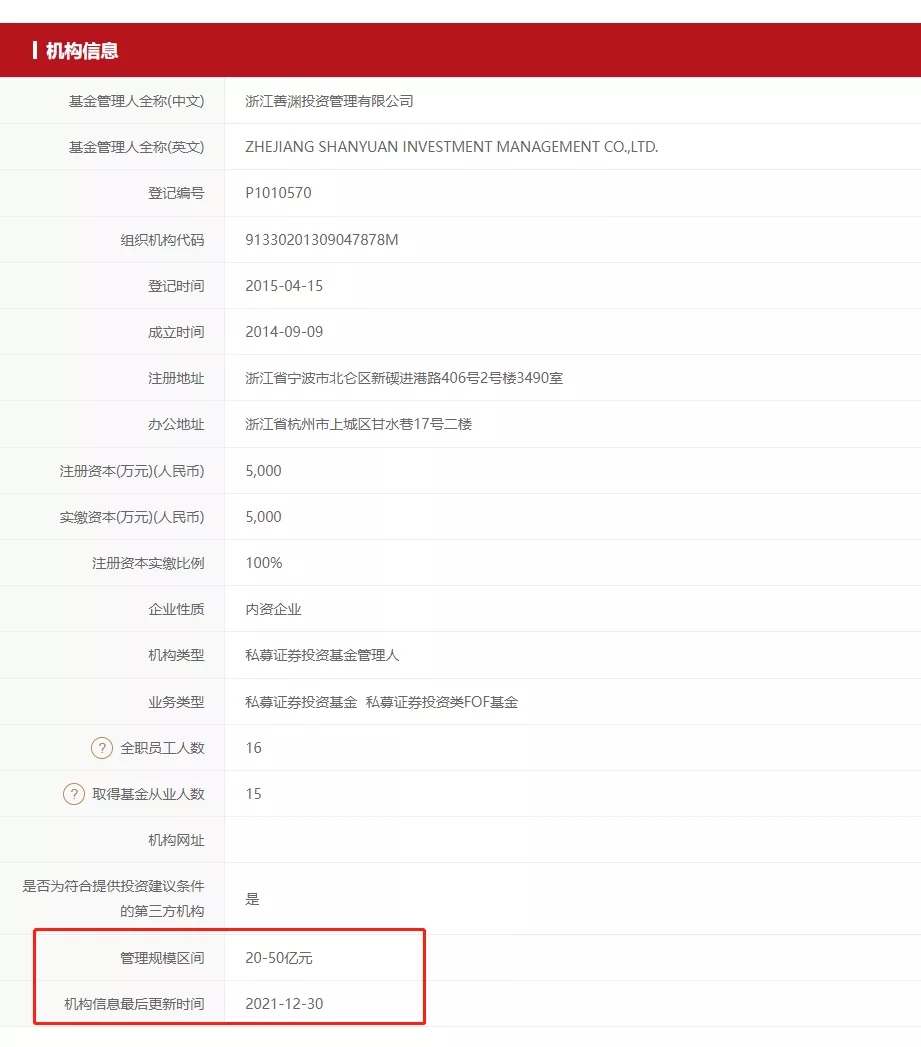Click enterprise nature value 内资企业
Screen dimensions: 921x1047
click(x=273, y=609)
